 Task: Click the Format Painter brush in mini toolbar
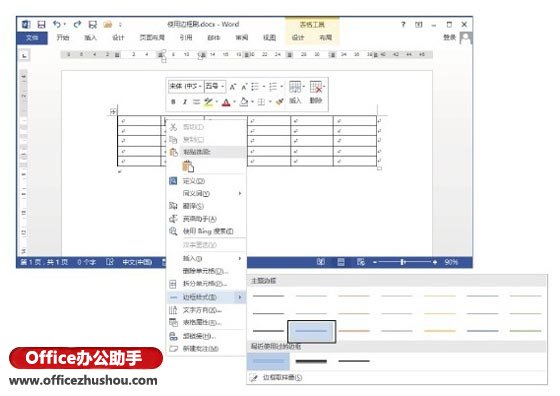(x=280, y=102)
